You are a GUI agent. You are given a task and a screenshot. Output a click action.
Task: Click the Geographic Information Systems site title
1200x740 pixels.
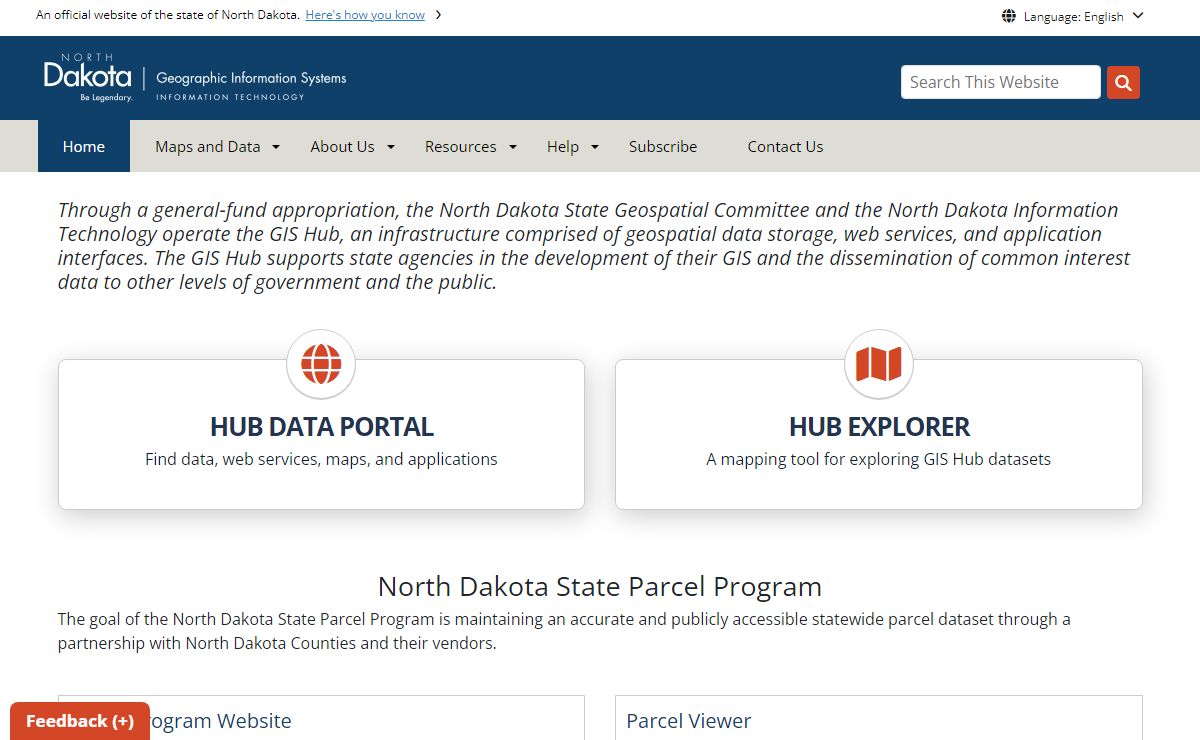click(251, 78)
